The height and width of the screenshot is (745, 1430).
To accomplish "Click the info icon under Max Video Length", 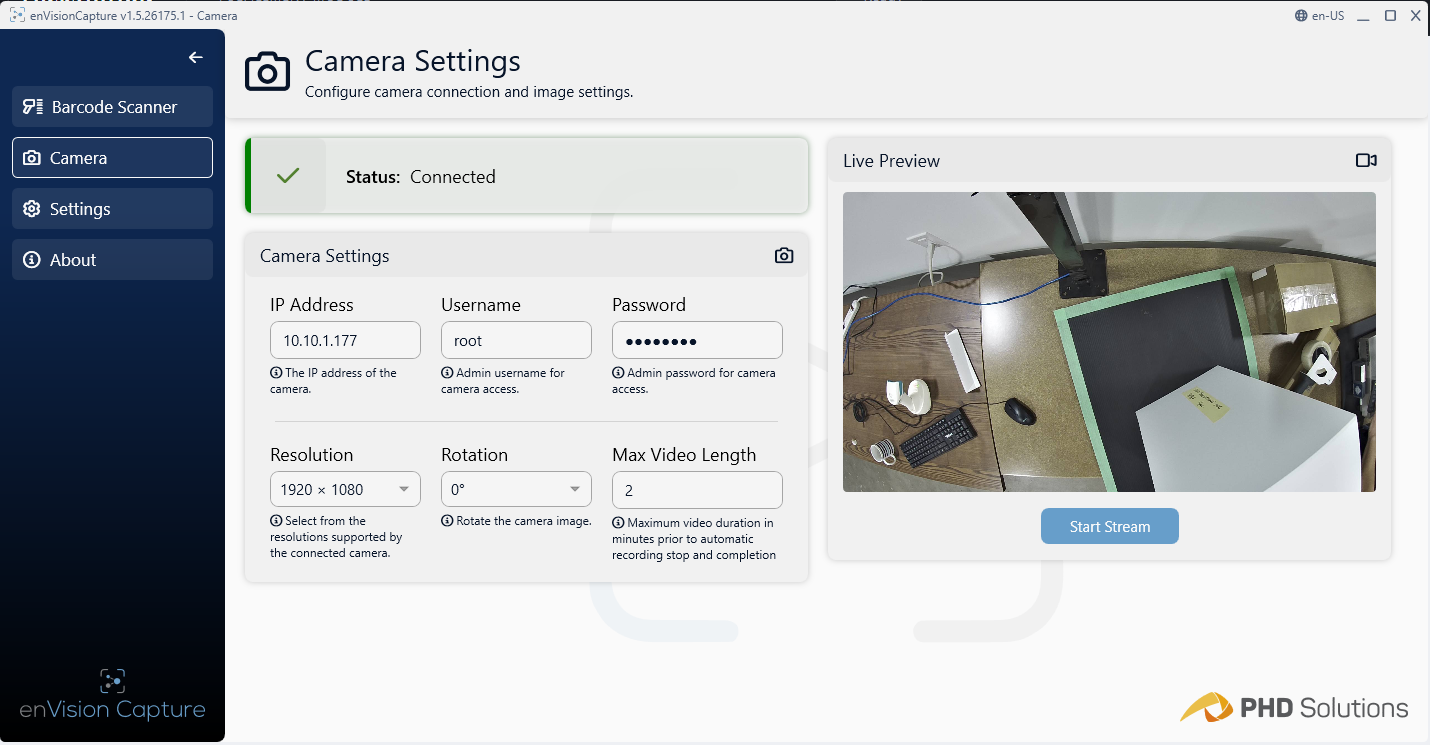I will pyautogui.click(x=618, y=523).
